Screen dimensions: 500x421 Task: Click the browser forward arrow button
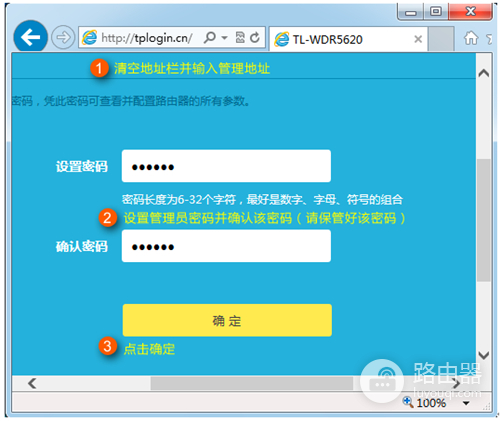click(x=63, y=37)
